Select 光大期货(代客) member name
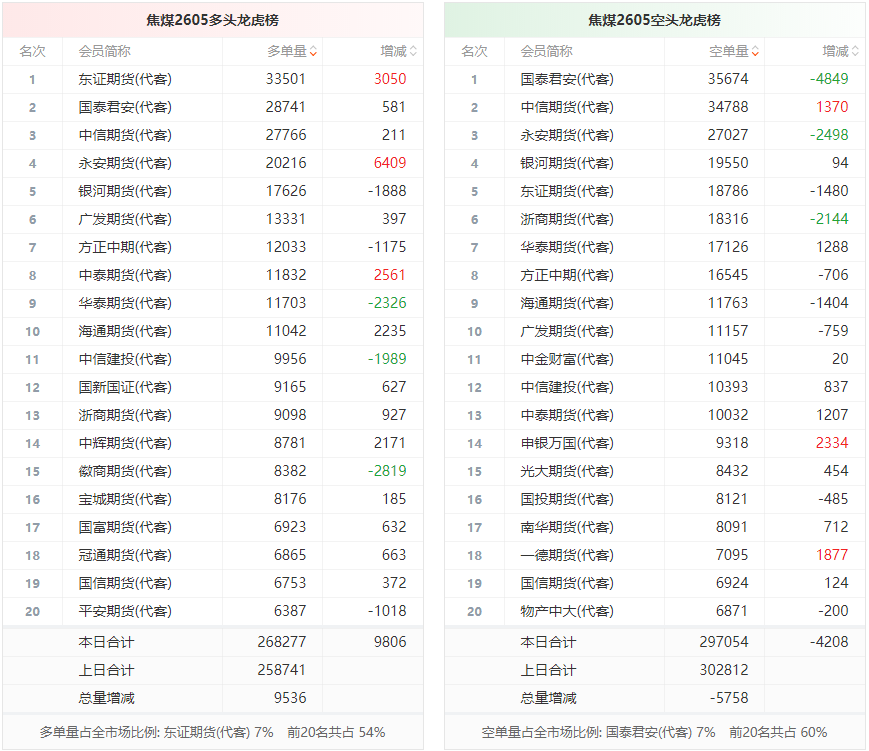869x751 pixels. 567,471
